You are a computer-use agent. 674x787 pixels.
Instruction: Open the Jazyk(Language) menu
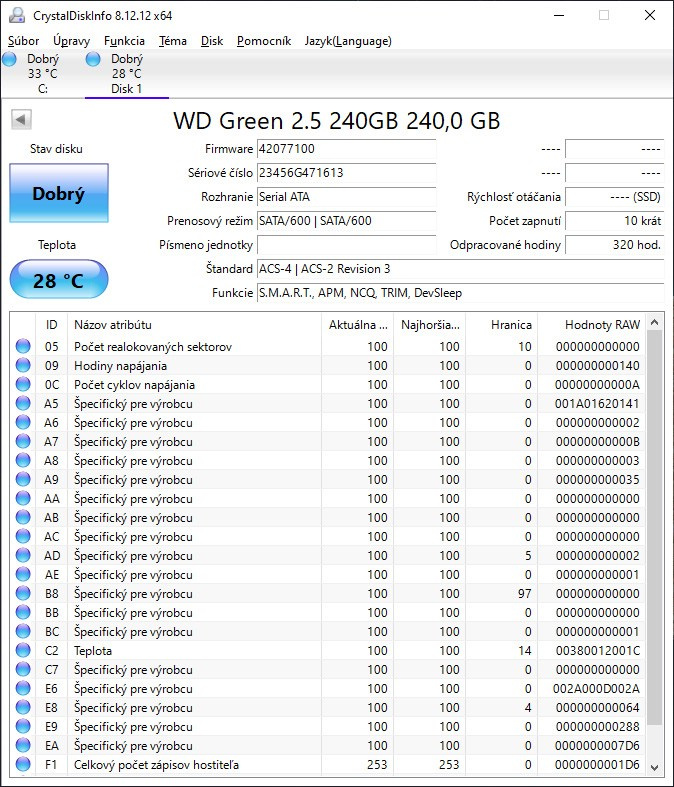pyautogui.click(x=348, y=41)
